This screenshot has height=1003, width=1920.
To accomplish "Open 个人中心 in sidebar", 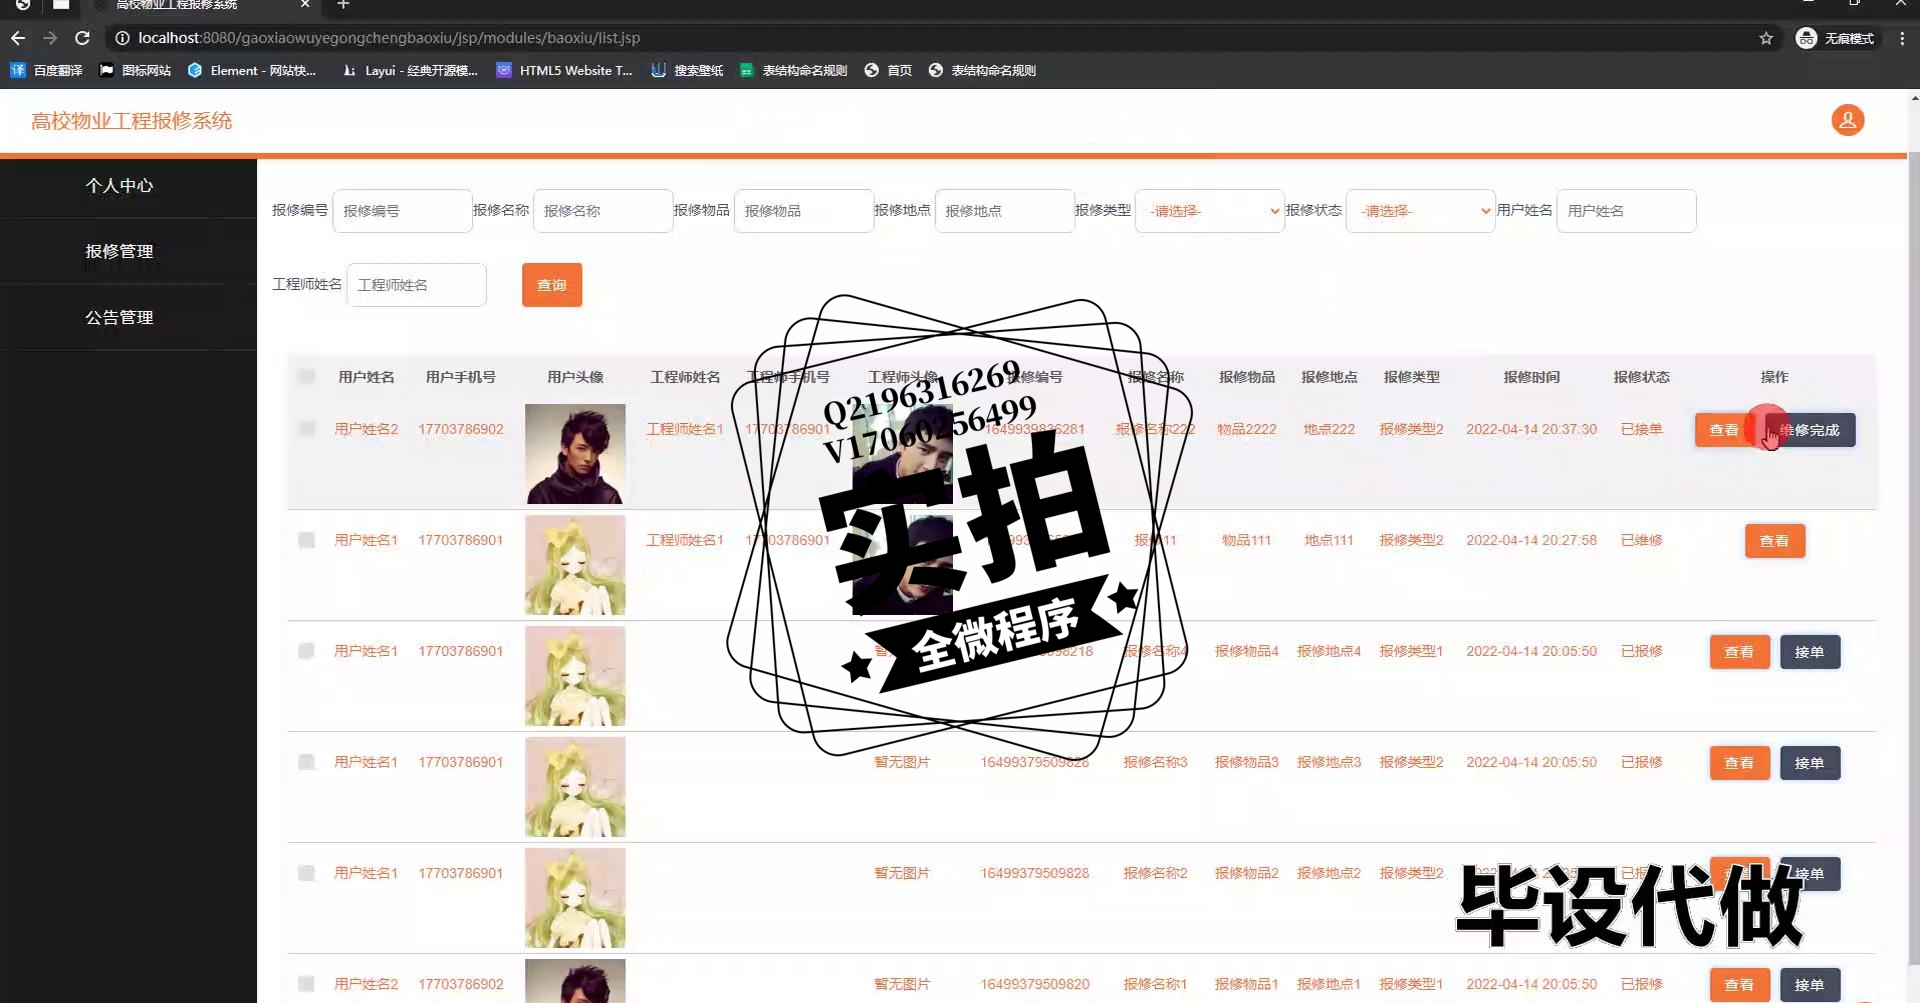I will coord(119,186).
